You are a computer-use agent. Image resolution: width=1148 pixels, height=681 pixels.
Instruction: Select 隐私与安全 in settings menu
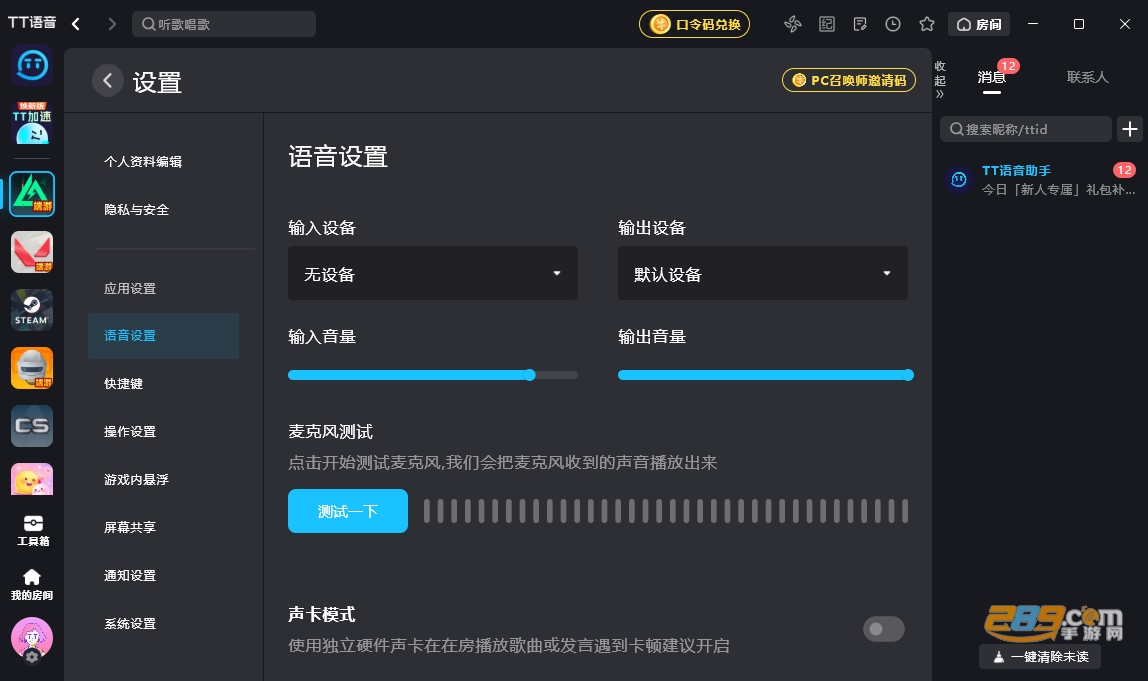(136, 210)
